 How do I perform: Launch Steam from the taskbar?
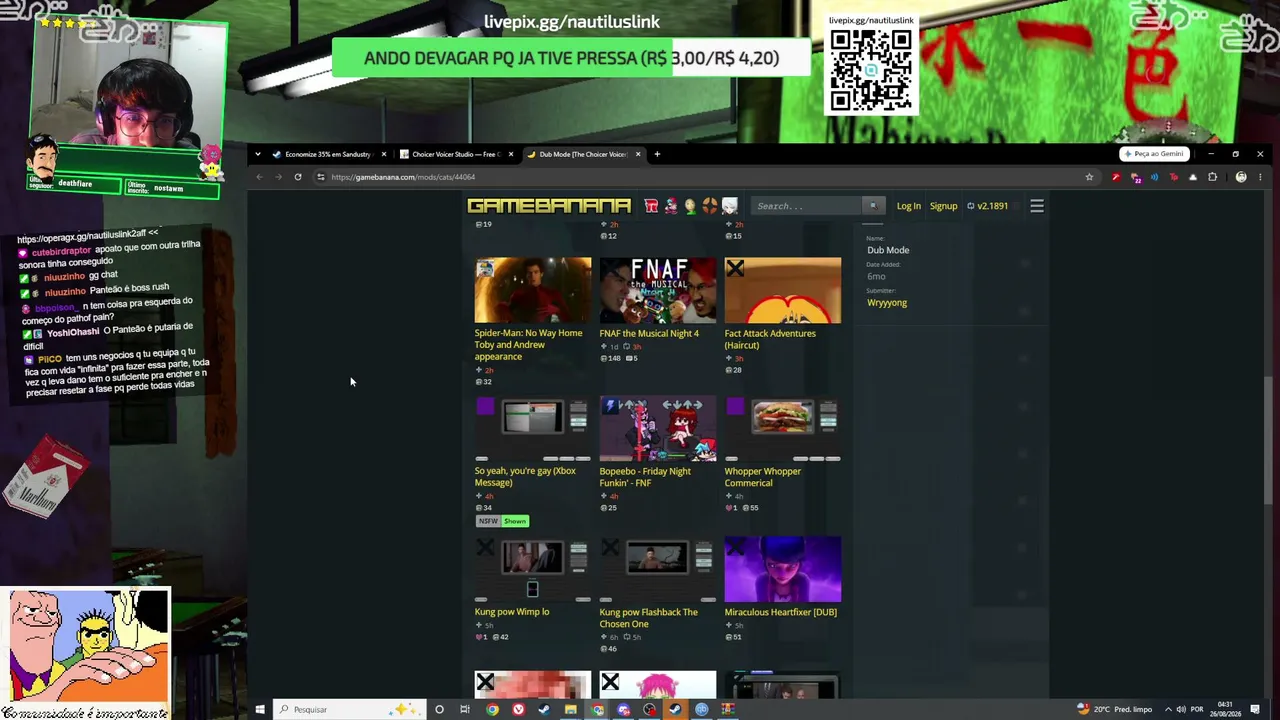pyautogui.click(x=544, y=710)
